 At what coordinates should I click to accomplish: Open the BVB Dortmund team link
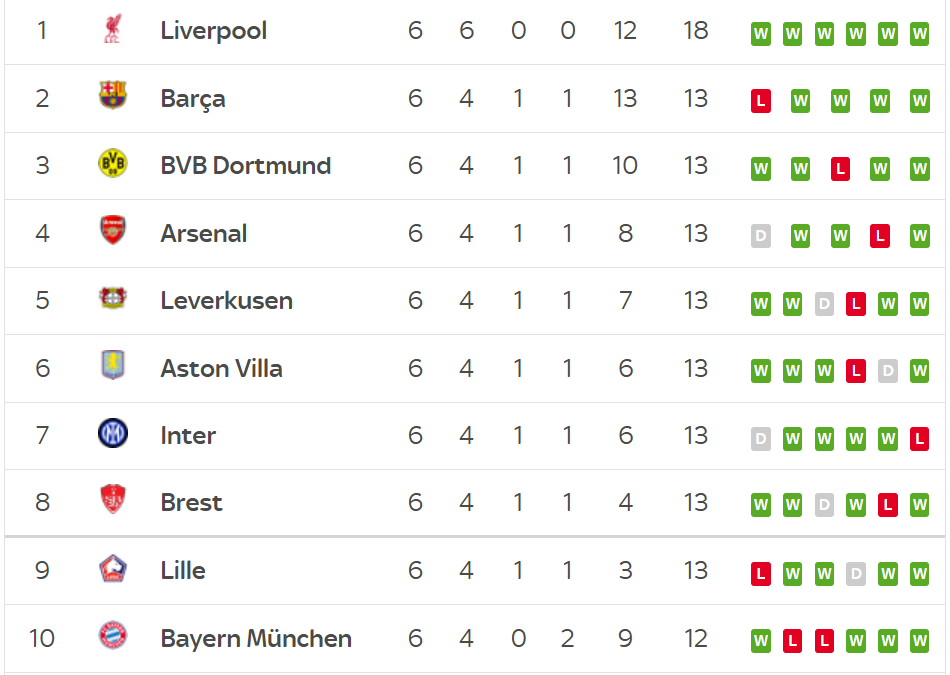245,166
